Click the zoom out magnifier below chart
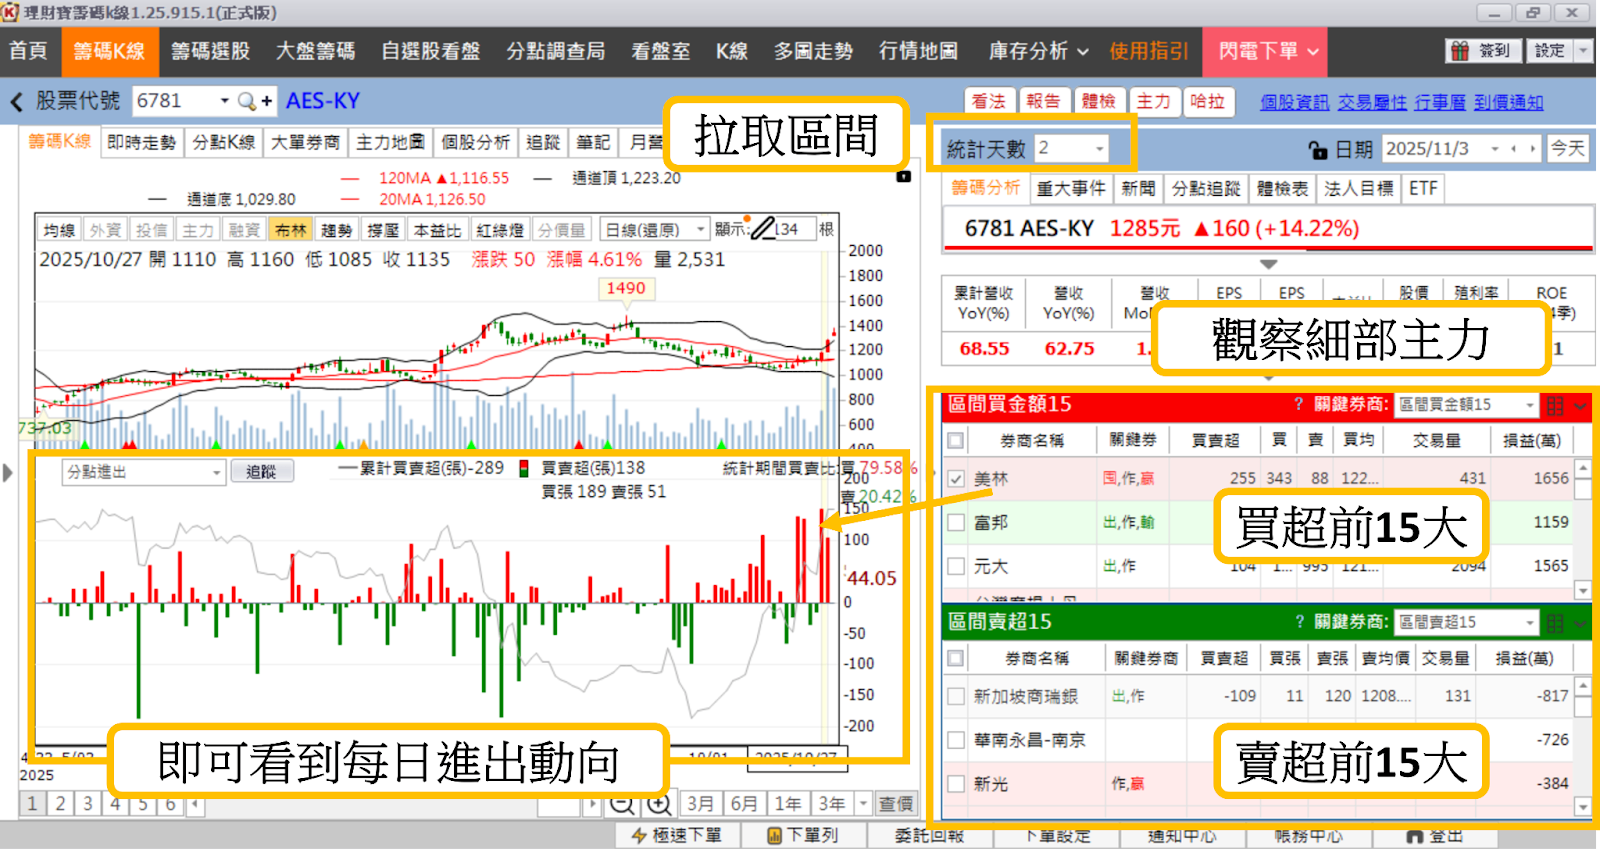1600x849 pixels. tap(622, 804)
